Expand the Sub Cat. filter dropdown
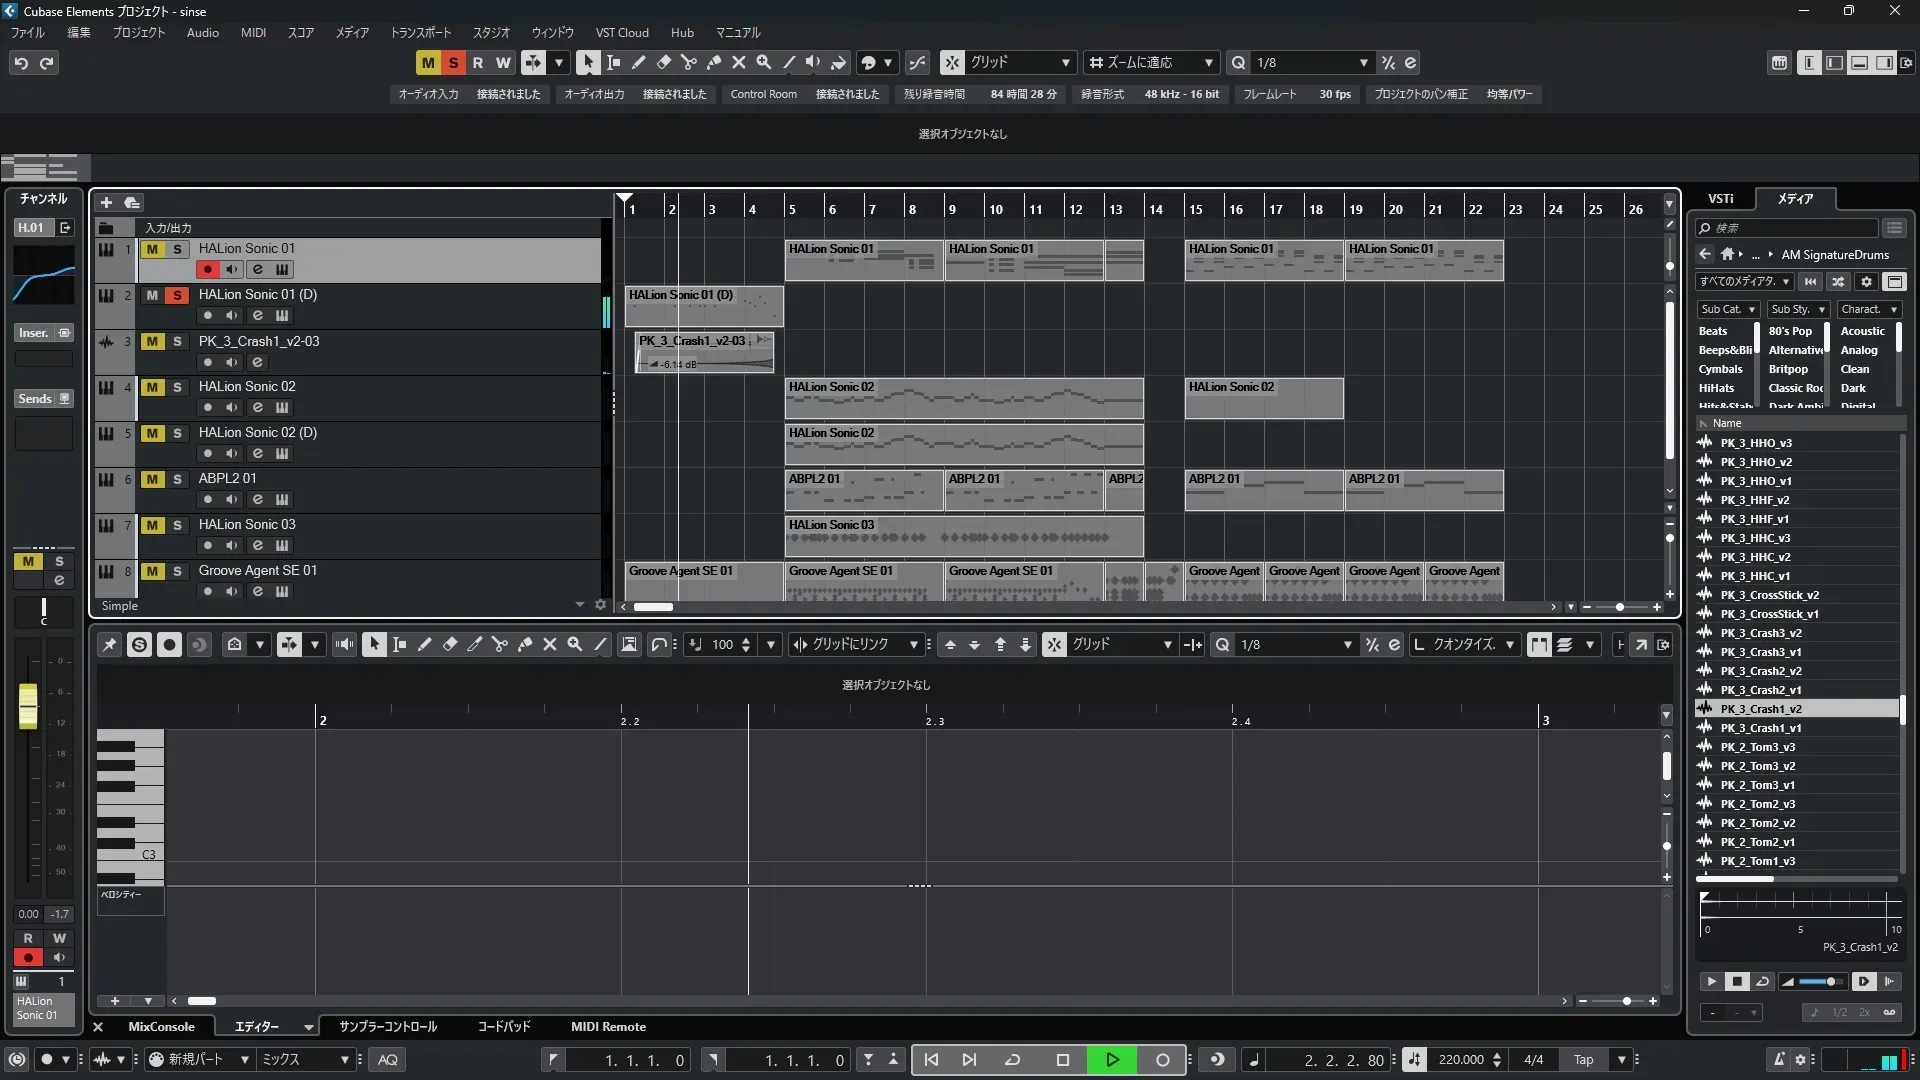 coord(1727,310)
